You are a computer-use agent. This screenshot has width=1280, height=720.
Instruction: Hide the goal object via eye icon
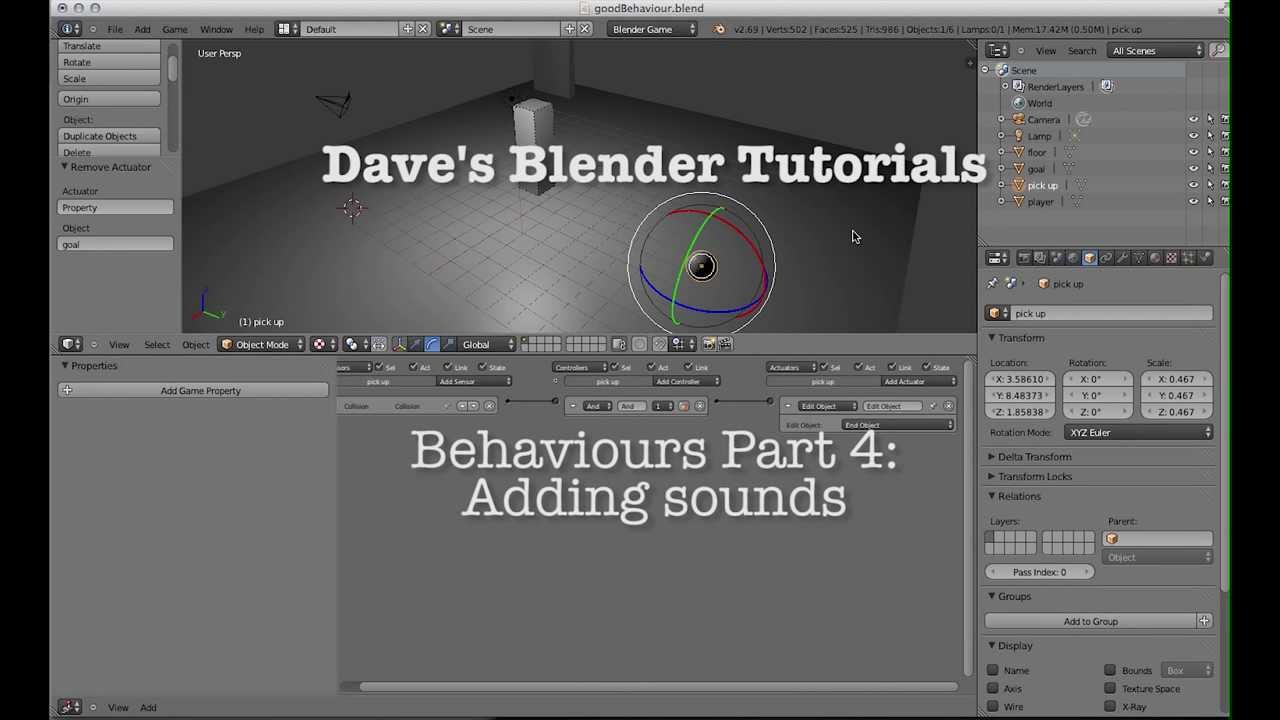click(x=1193, y=169)
